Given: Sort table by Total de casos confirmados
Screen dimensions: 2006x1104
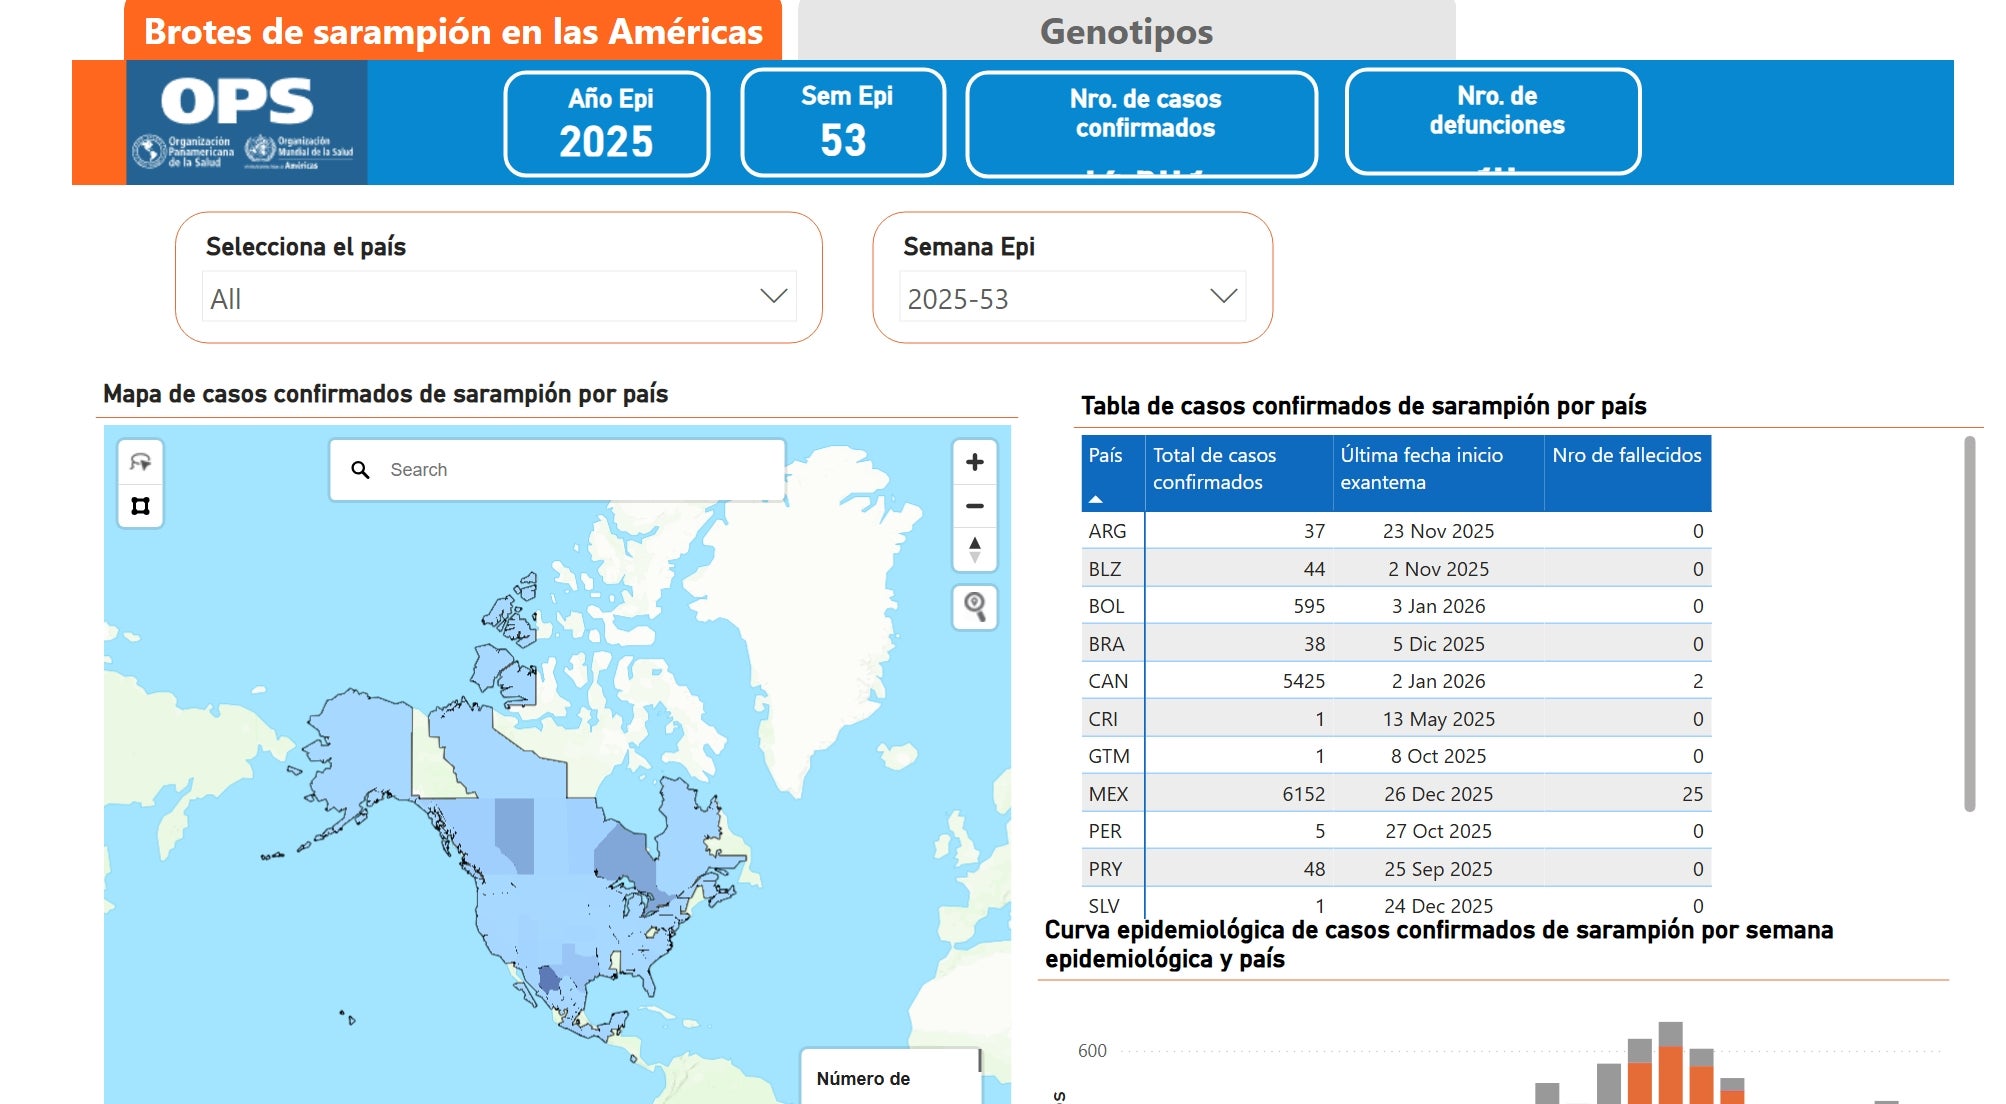Looking at the screenshot, I should (1214, 471).
